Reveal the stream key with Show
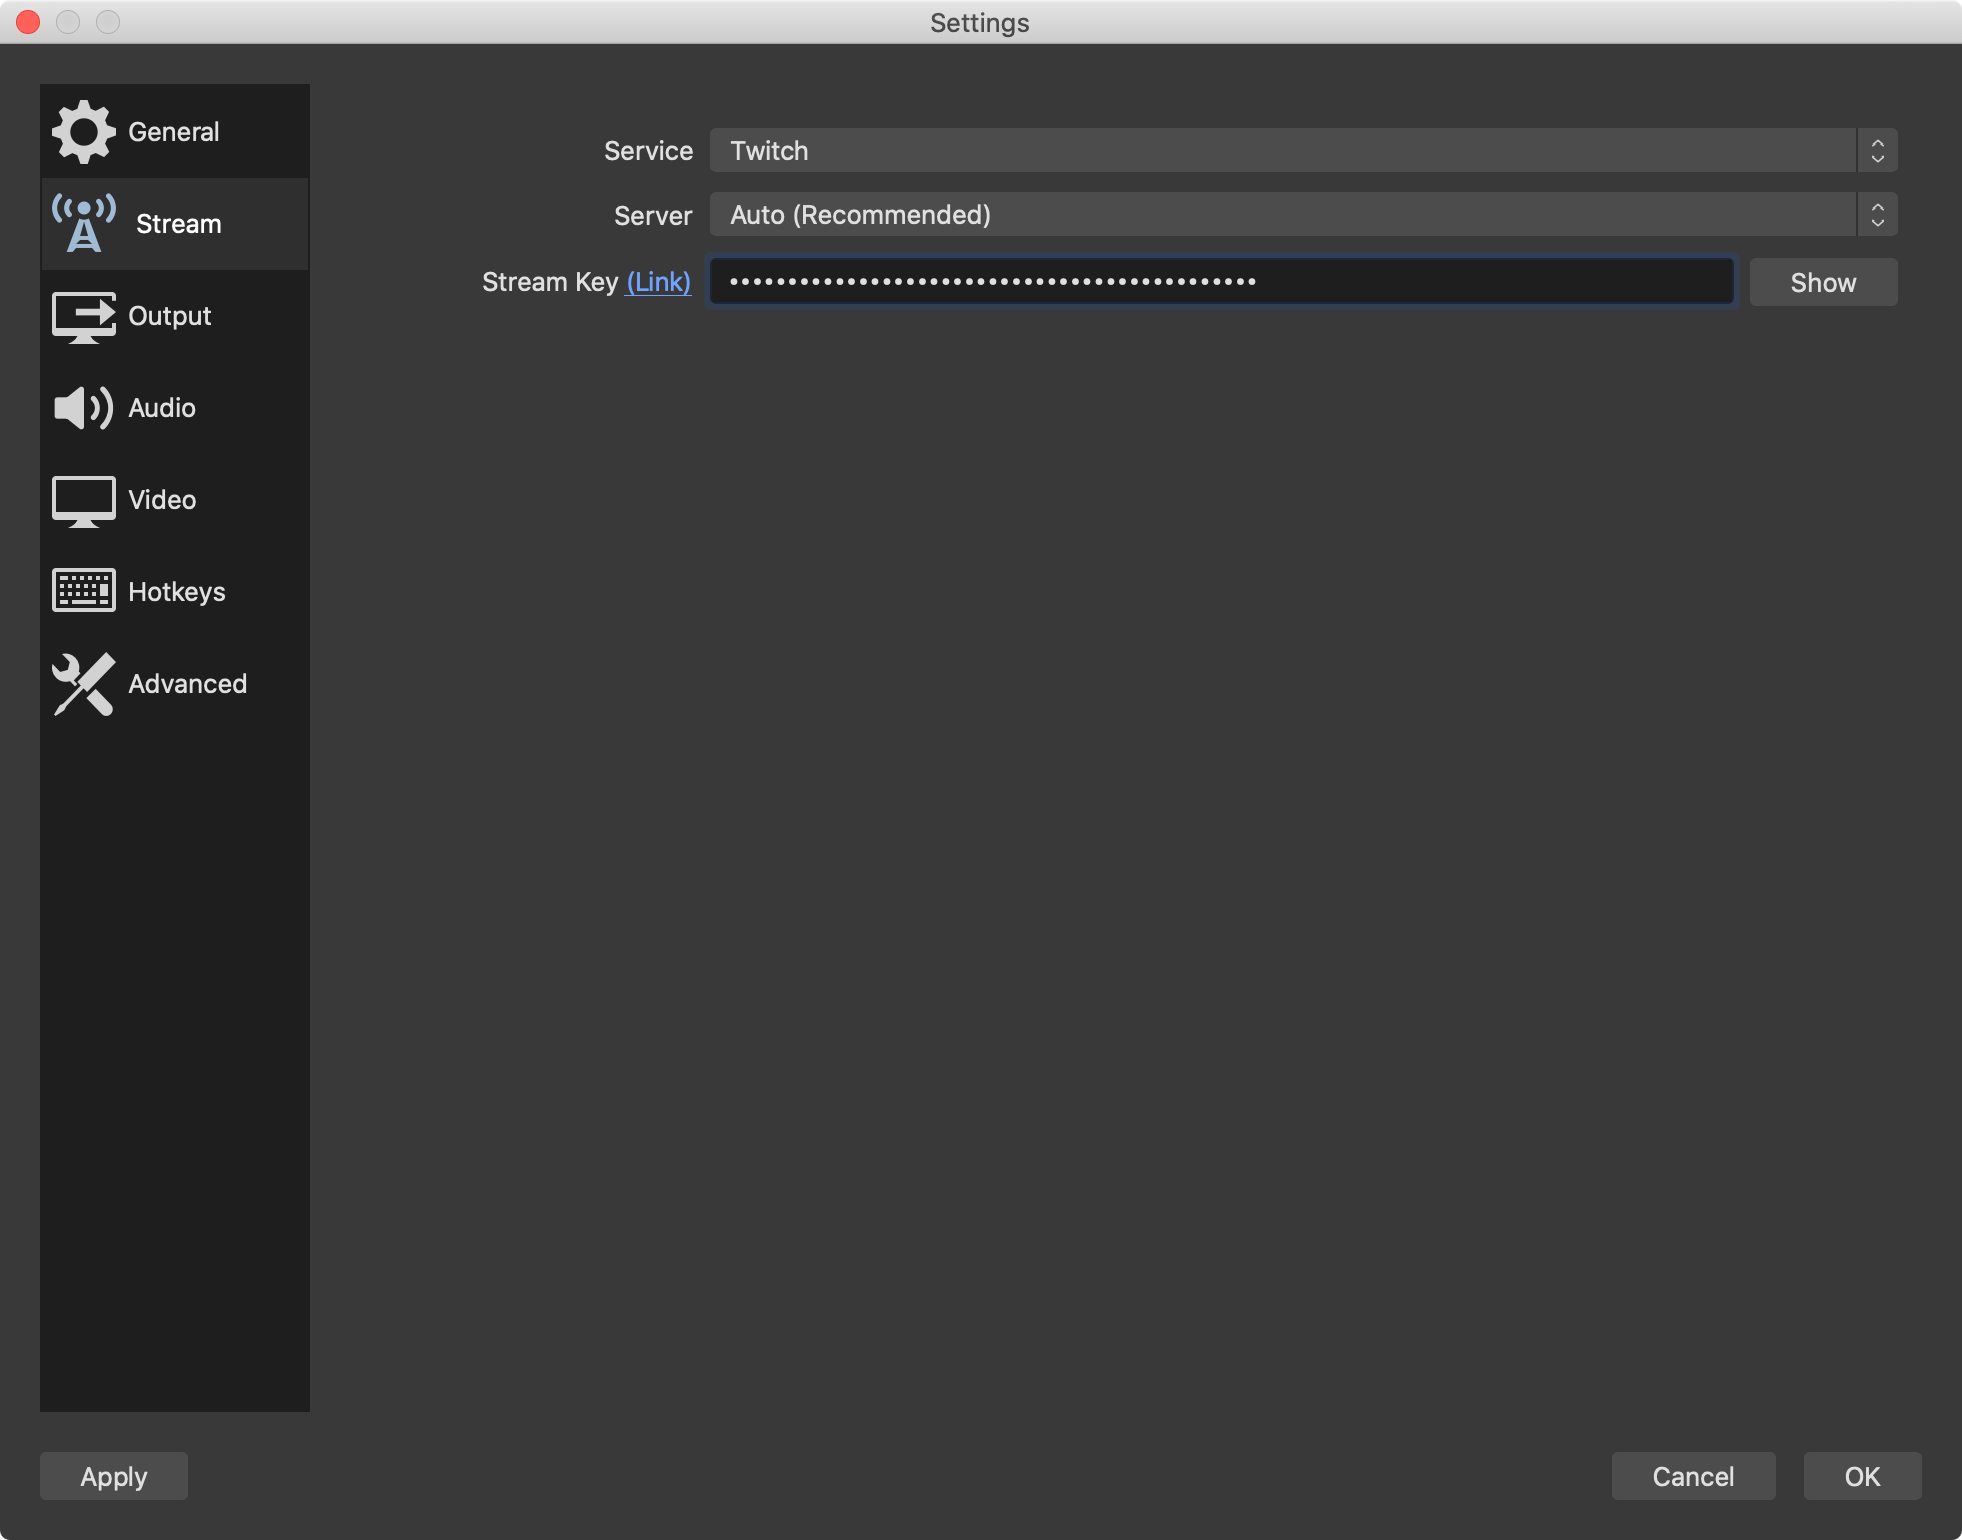The width and height of the screenshot is (1962, 1540). coord(1822,283)
